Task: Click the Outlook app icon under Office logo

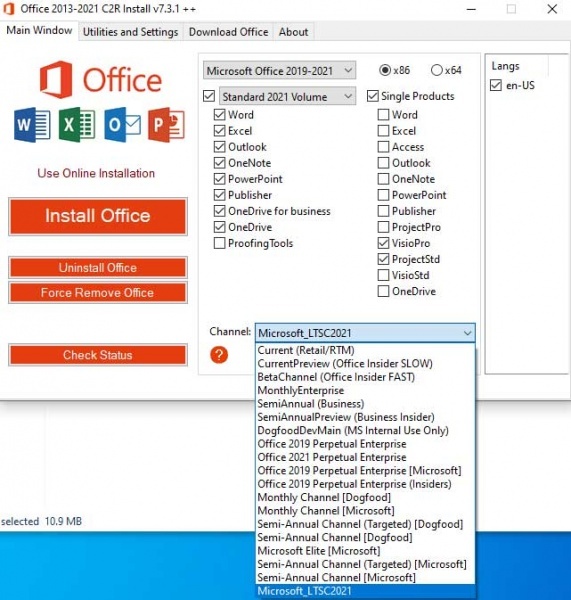Action: coord(122,125)
